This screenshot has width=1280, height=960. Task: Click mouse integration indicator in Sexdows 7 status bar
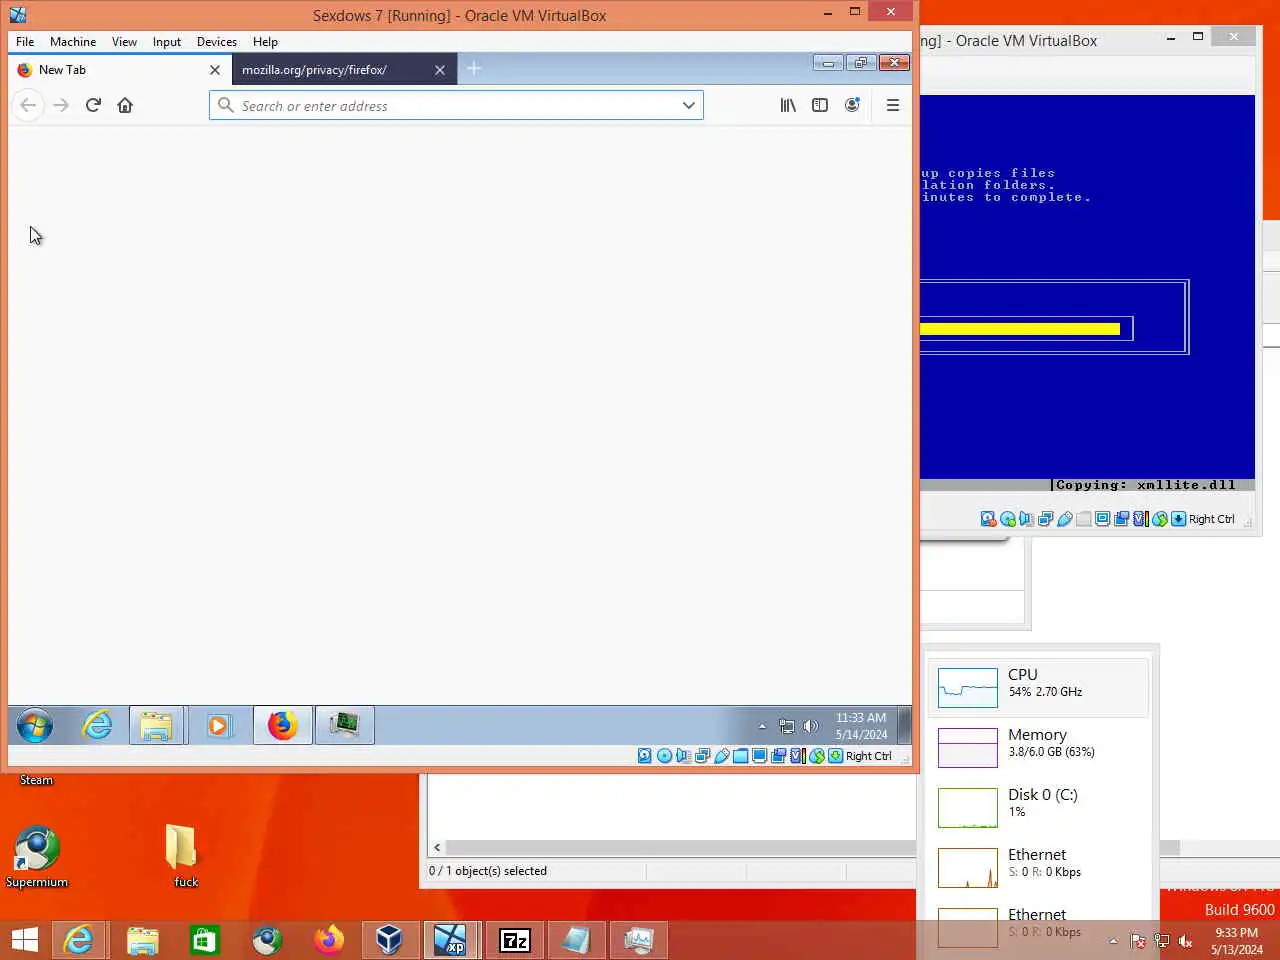(817, 756)
